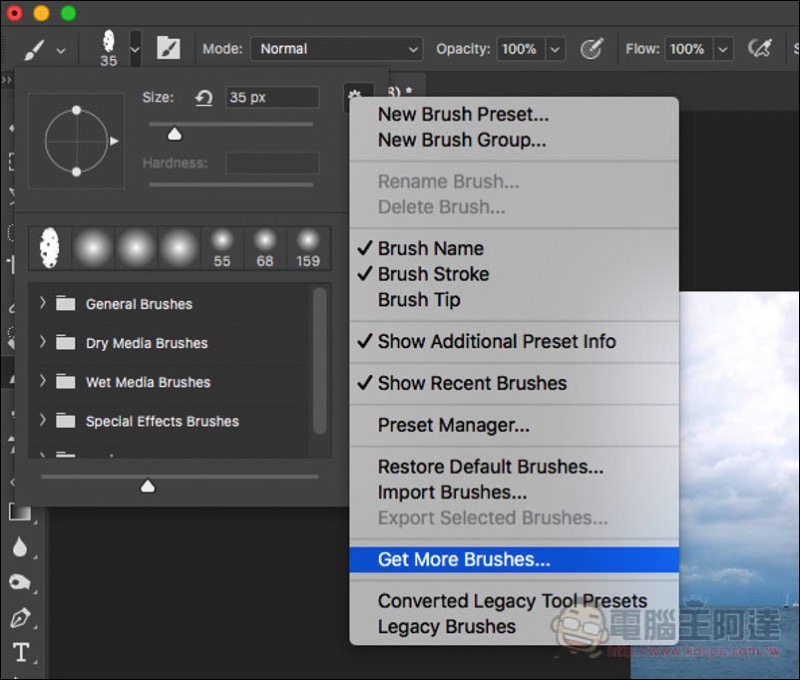Select the recent brush sized 159
Screen dimensions: 800x680
[308, 248]
